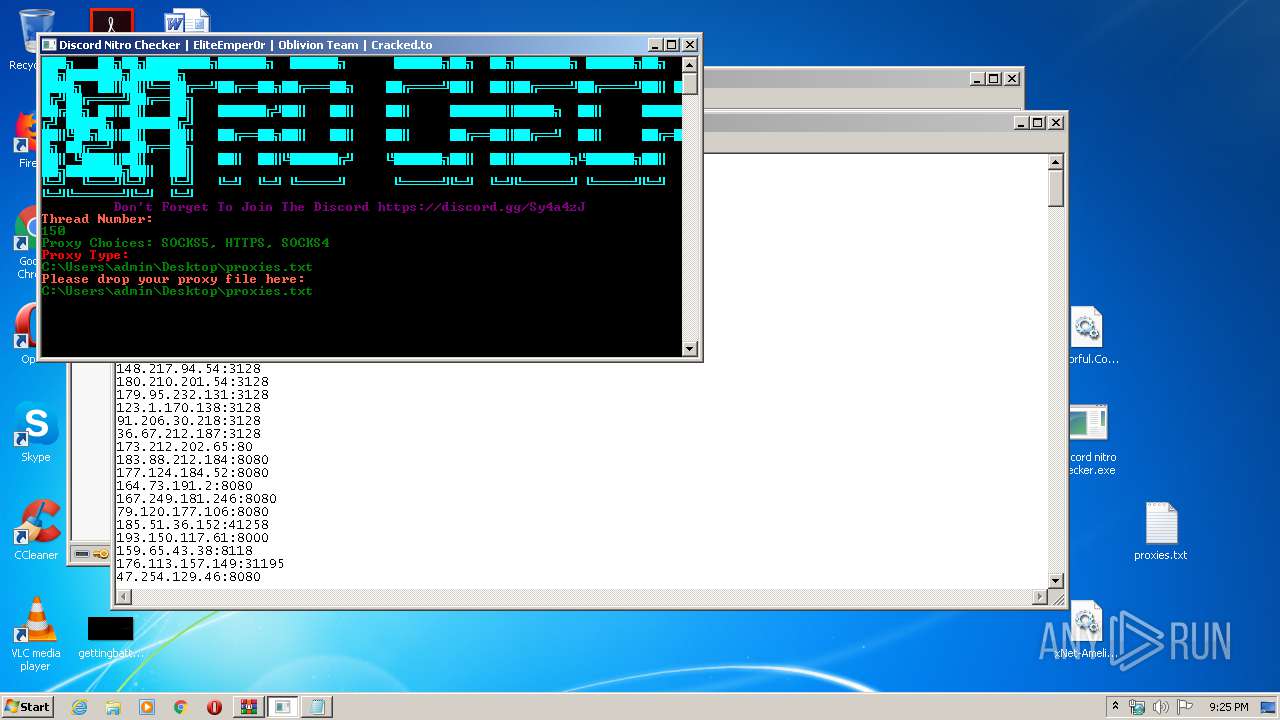
Task: Click proxy line 159.65.43.38:8118
Action: click(184, 551)
